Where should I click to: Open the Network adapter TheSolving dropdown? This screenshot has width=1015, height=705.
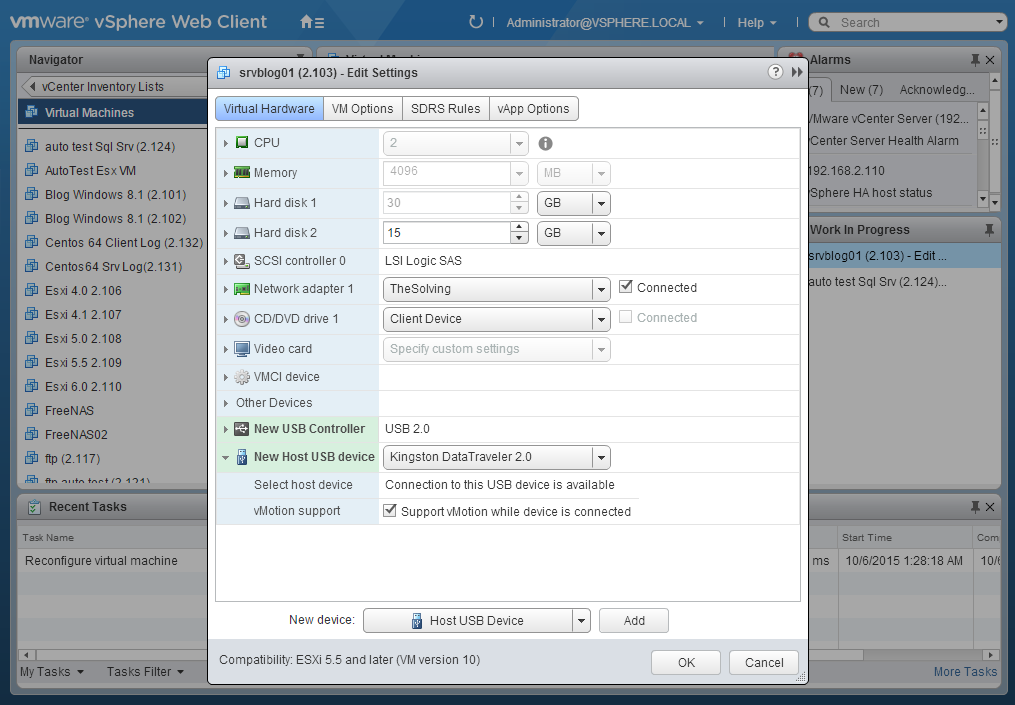pyautogui.click(x=496, y=289)
